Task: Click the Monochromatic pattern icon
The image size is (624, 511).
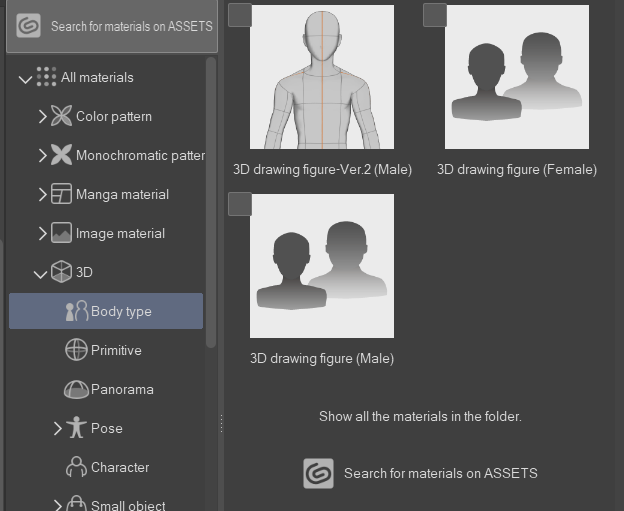Action: click(x=61, y=155)
